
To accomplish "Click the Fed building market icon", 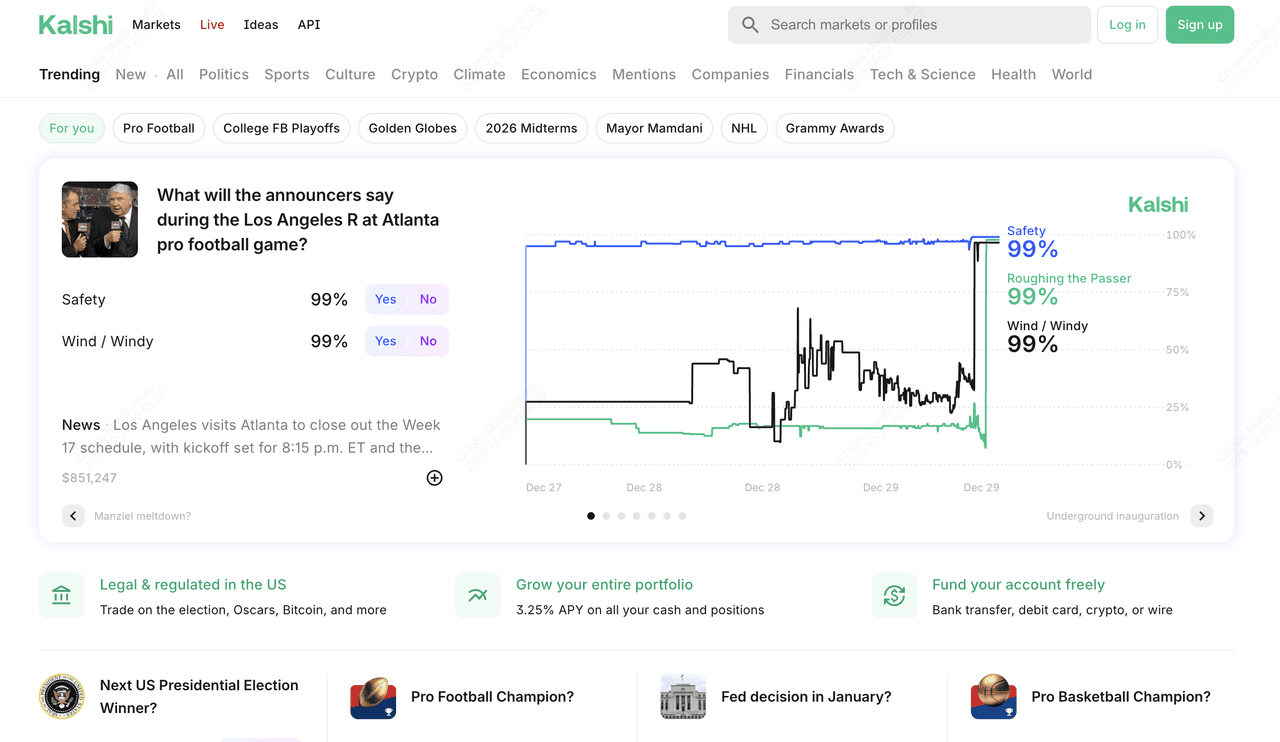I will tap(683, 697).
